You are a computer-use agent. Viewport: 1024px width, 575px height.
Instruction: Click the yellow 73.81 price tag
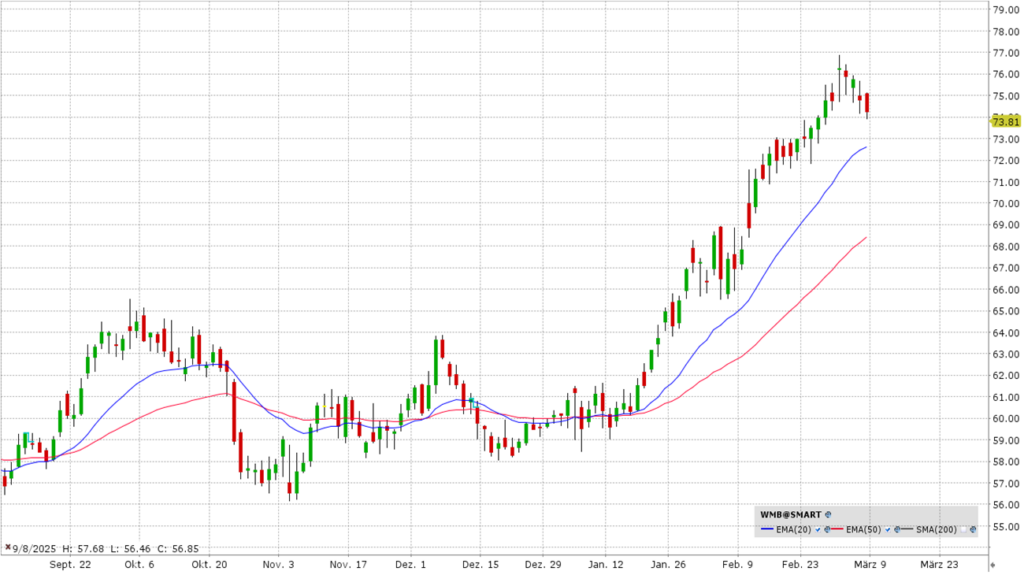(x=1004, y=121)
